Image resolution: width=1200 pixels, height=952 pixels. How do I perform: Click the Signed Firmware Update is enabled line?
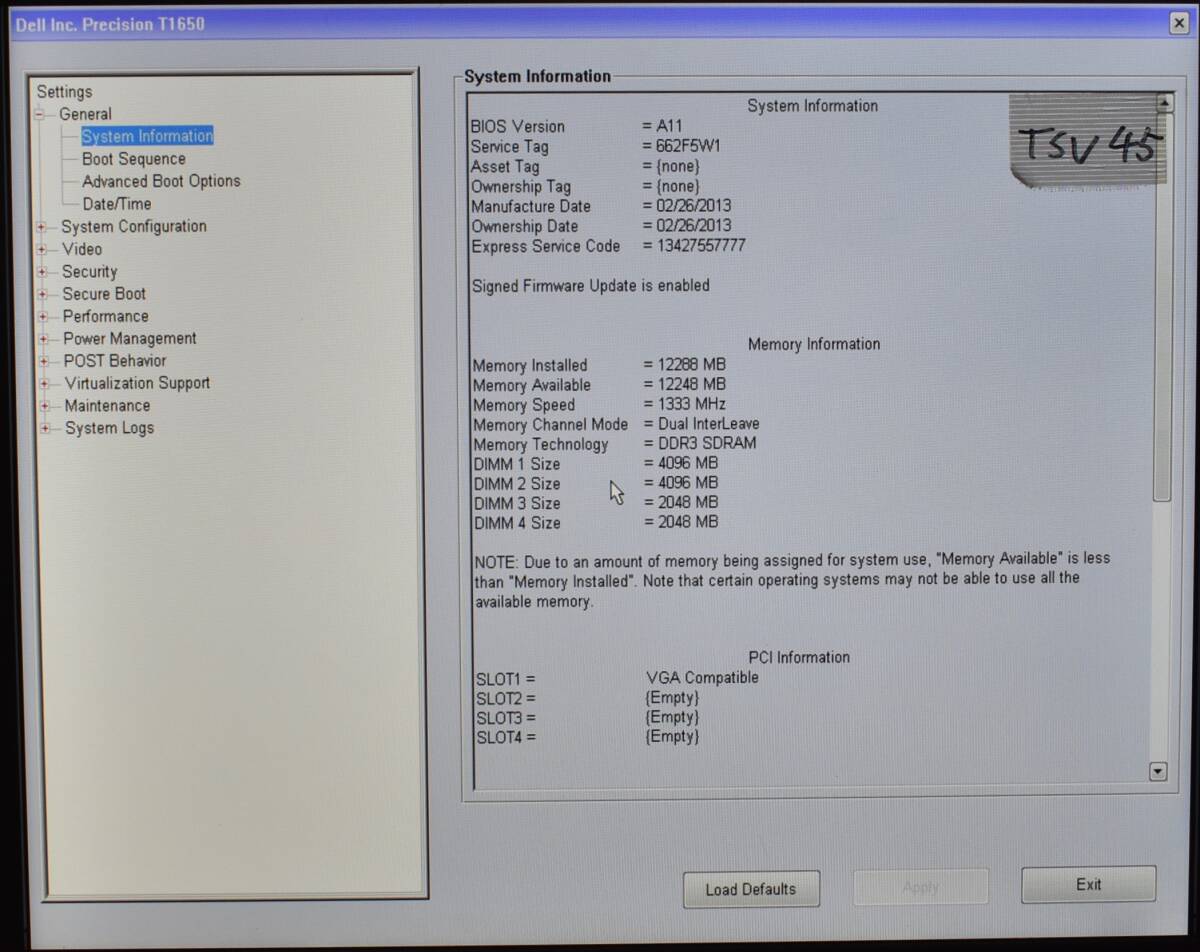[x=591, y=286]
